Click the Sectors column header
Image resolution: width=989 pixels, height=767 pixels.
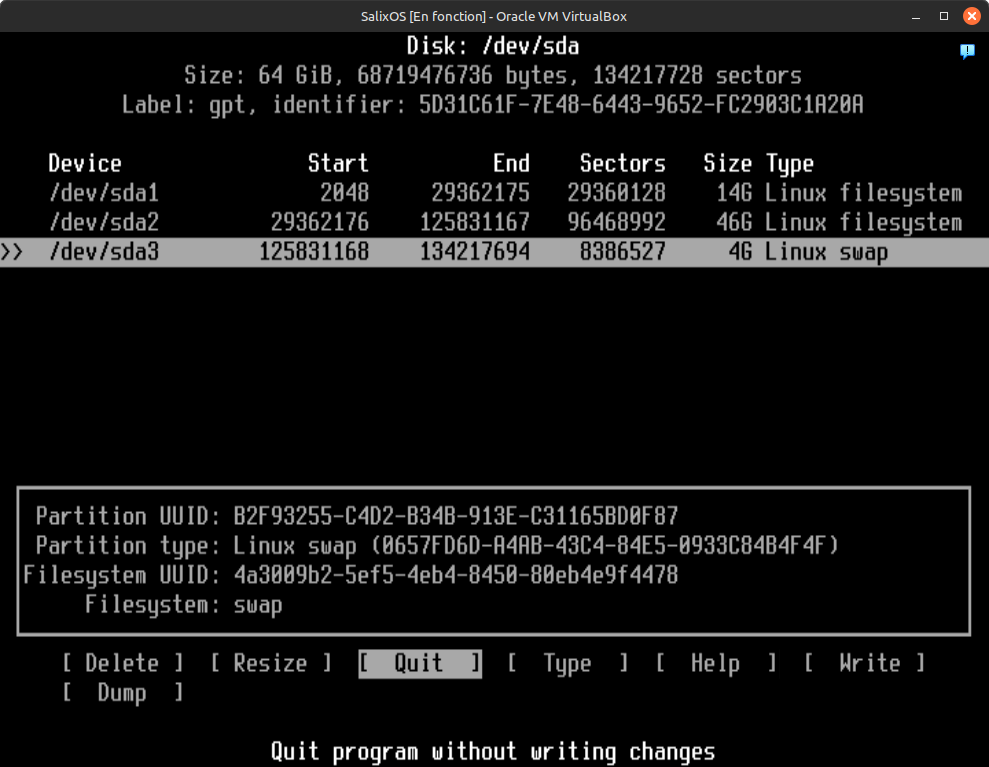tap(622, 164)
